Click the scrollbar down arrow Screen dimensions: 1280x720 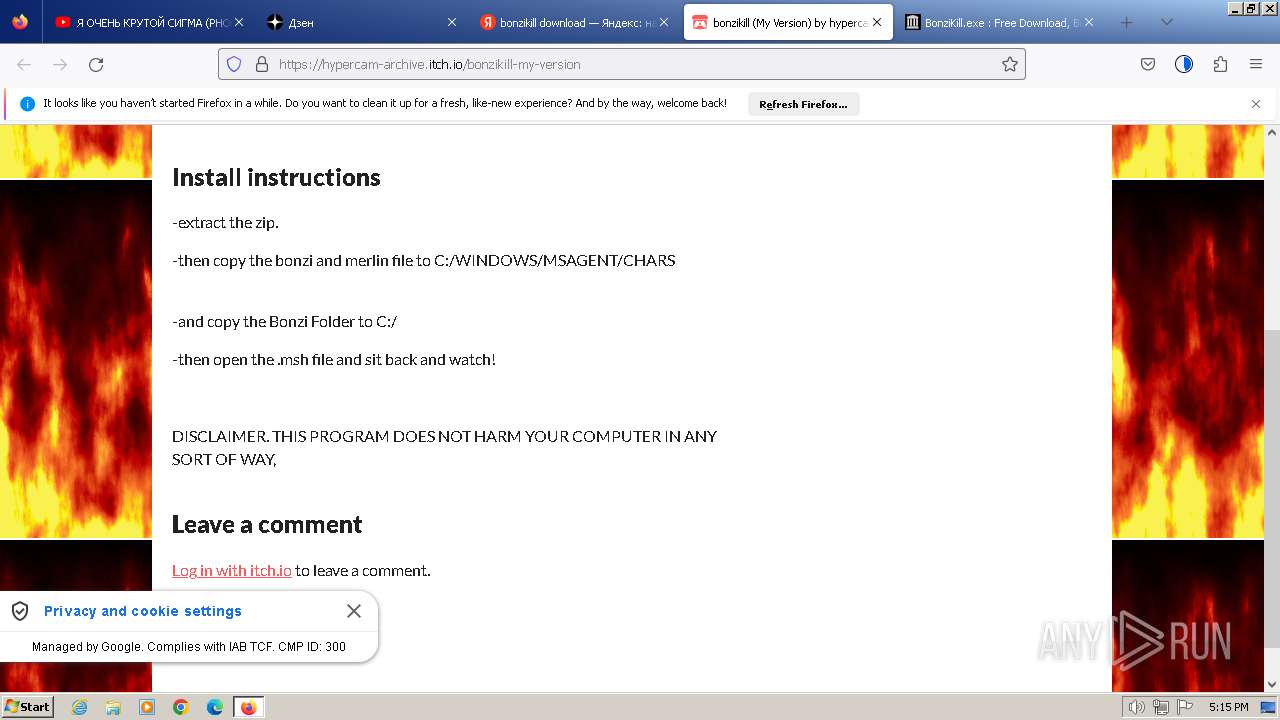1272,685
